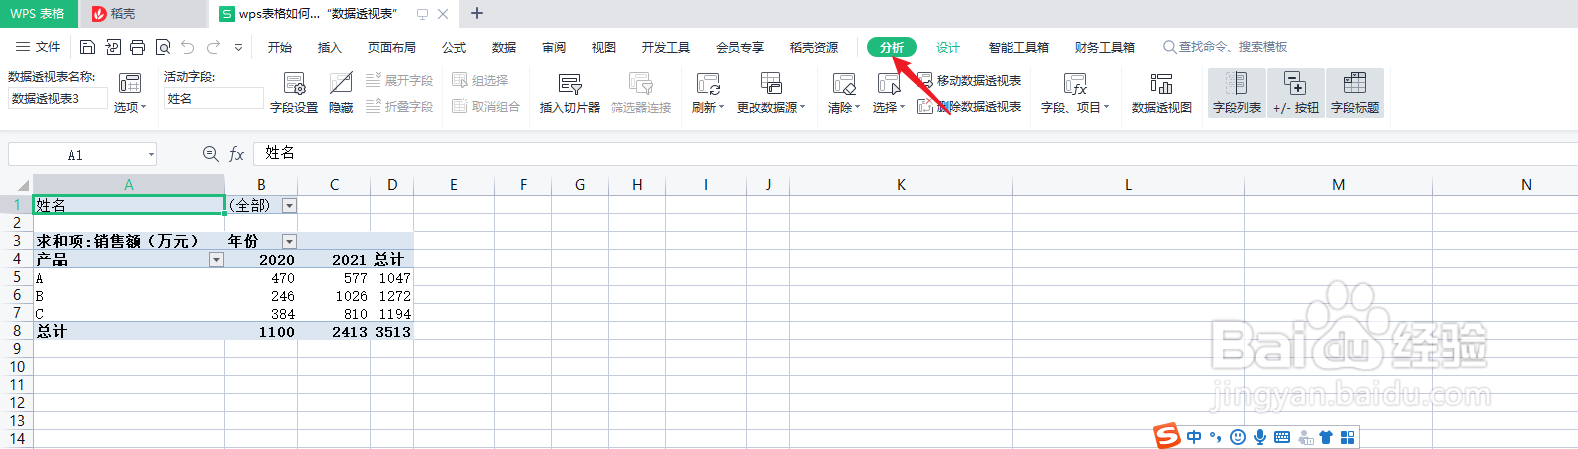The image size is (1578, 449).
Task: Click the toolbox grid icon in IME bar
Action: pos(1347,437)
